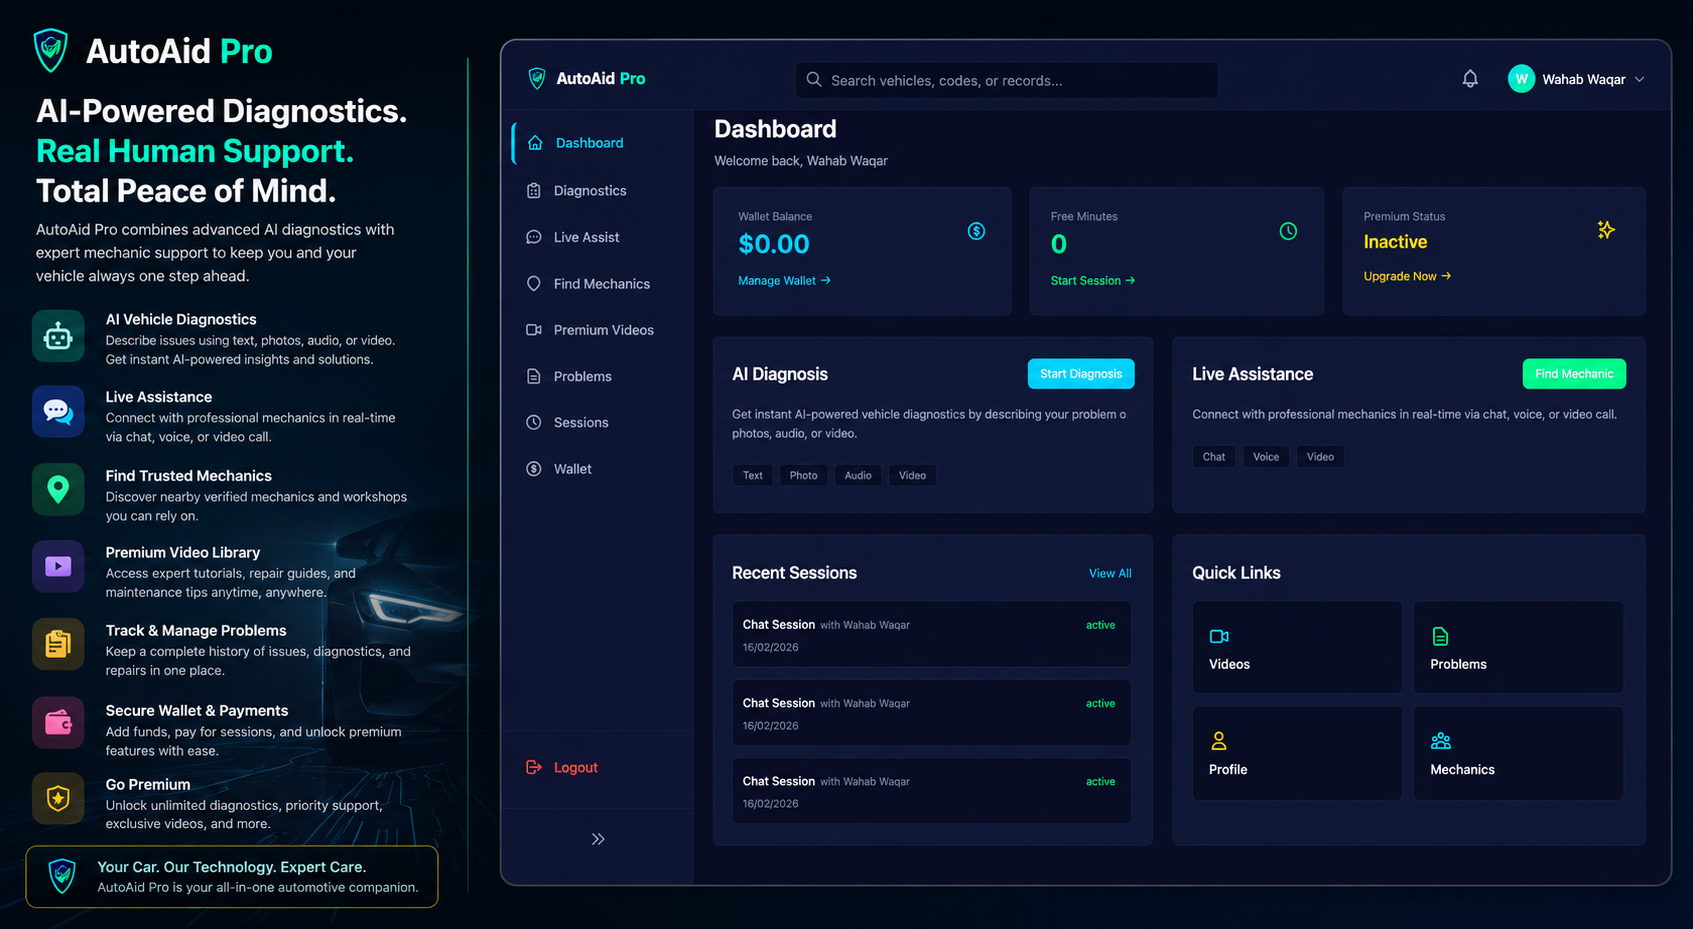Viewport: 1693px width, 929px height.
Task: Click the search magnifier icon
Action: click(x=814, y=80)
